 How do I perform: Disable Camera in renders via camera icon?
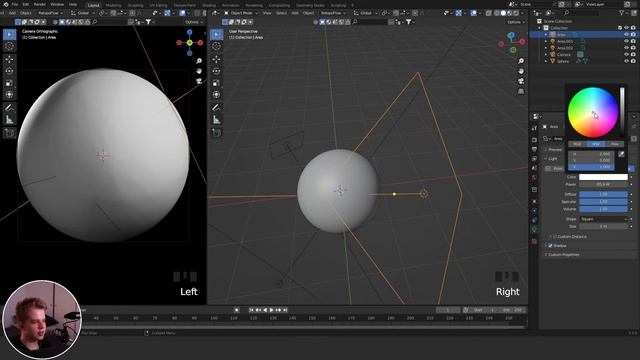(633, 54)
